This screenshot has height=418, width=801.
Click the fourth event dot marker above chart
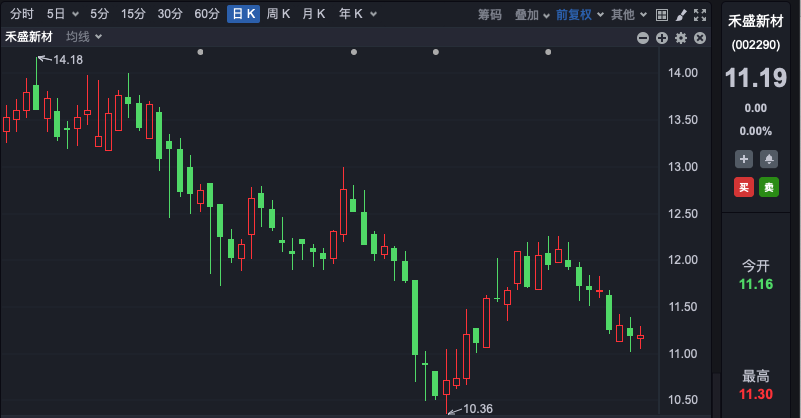click(x=548, y=52)
